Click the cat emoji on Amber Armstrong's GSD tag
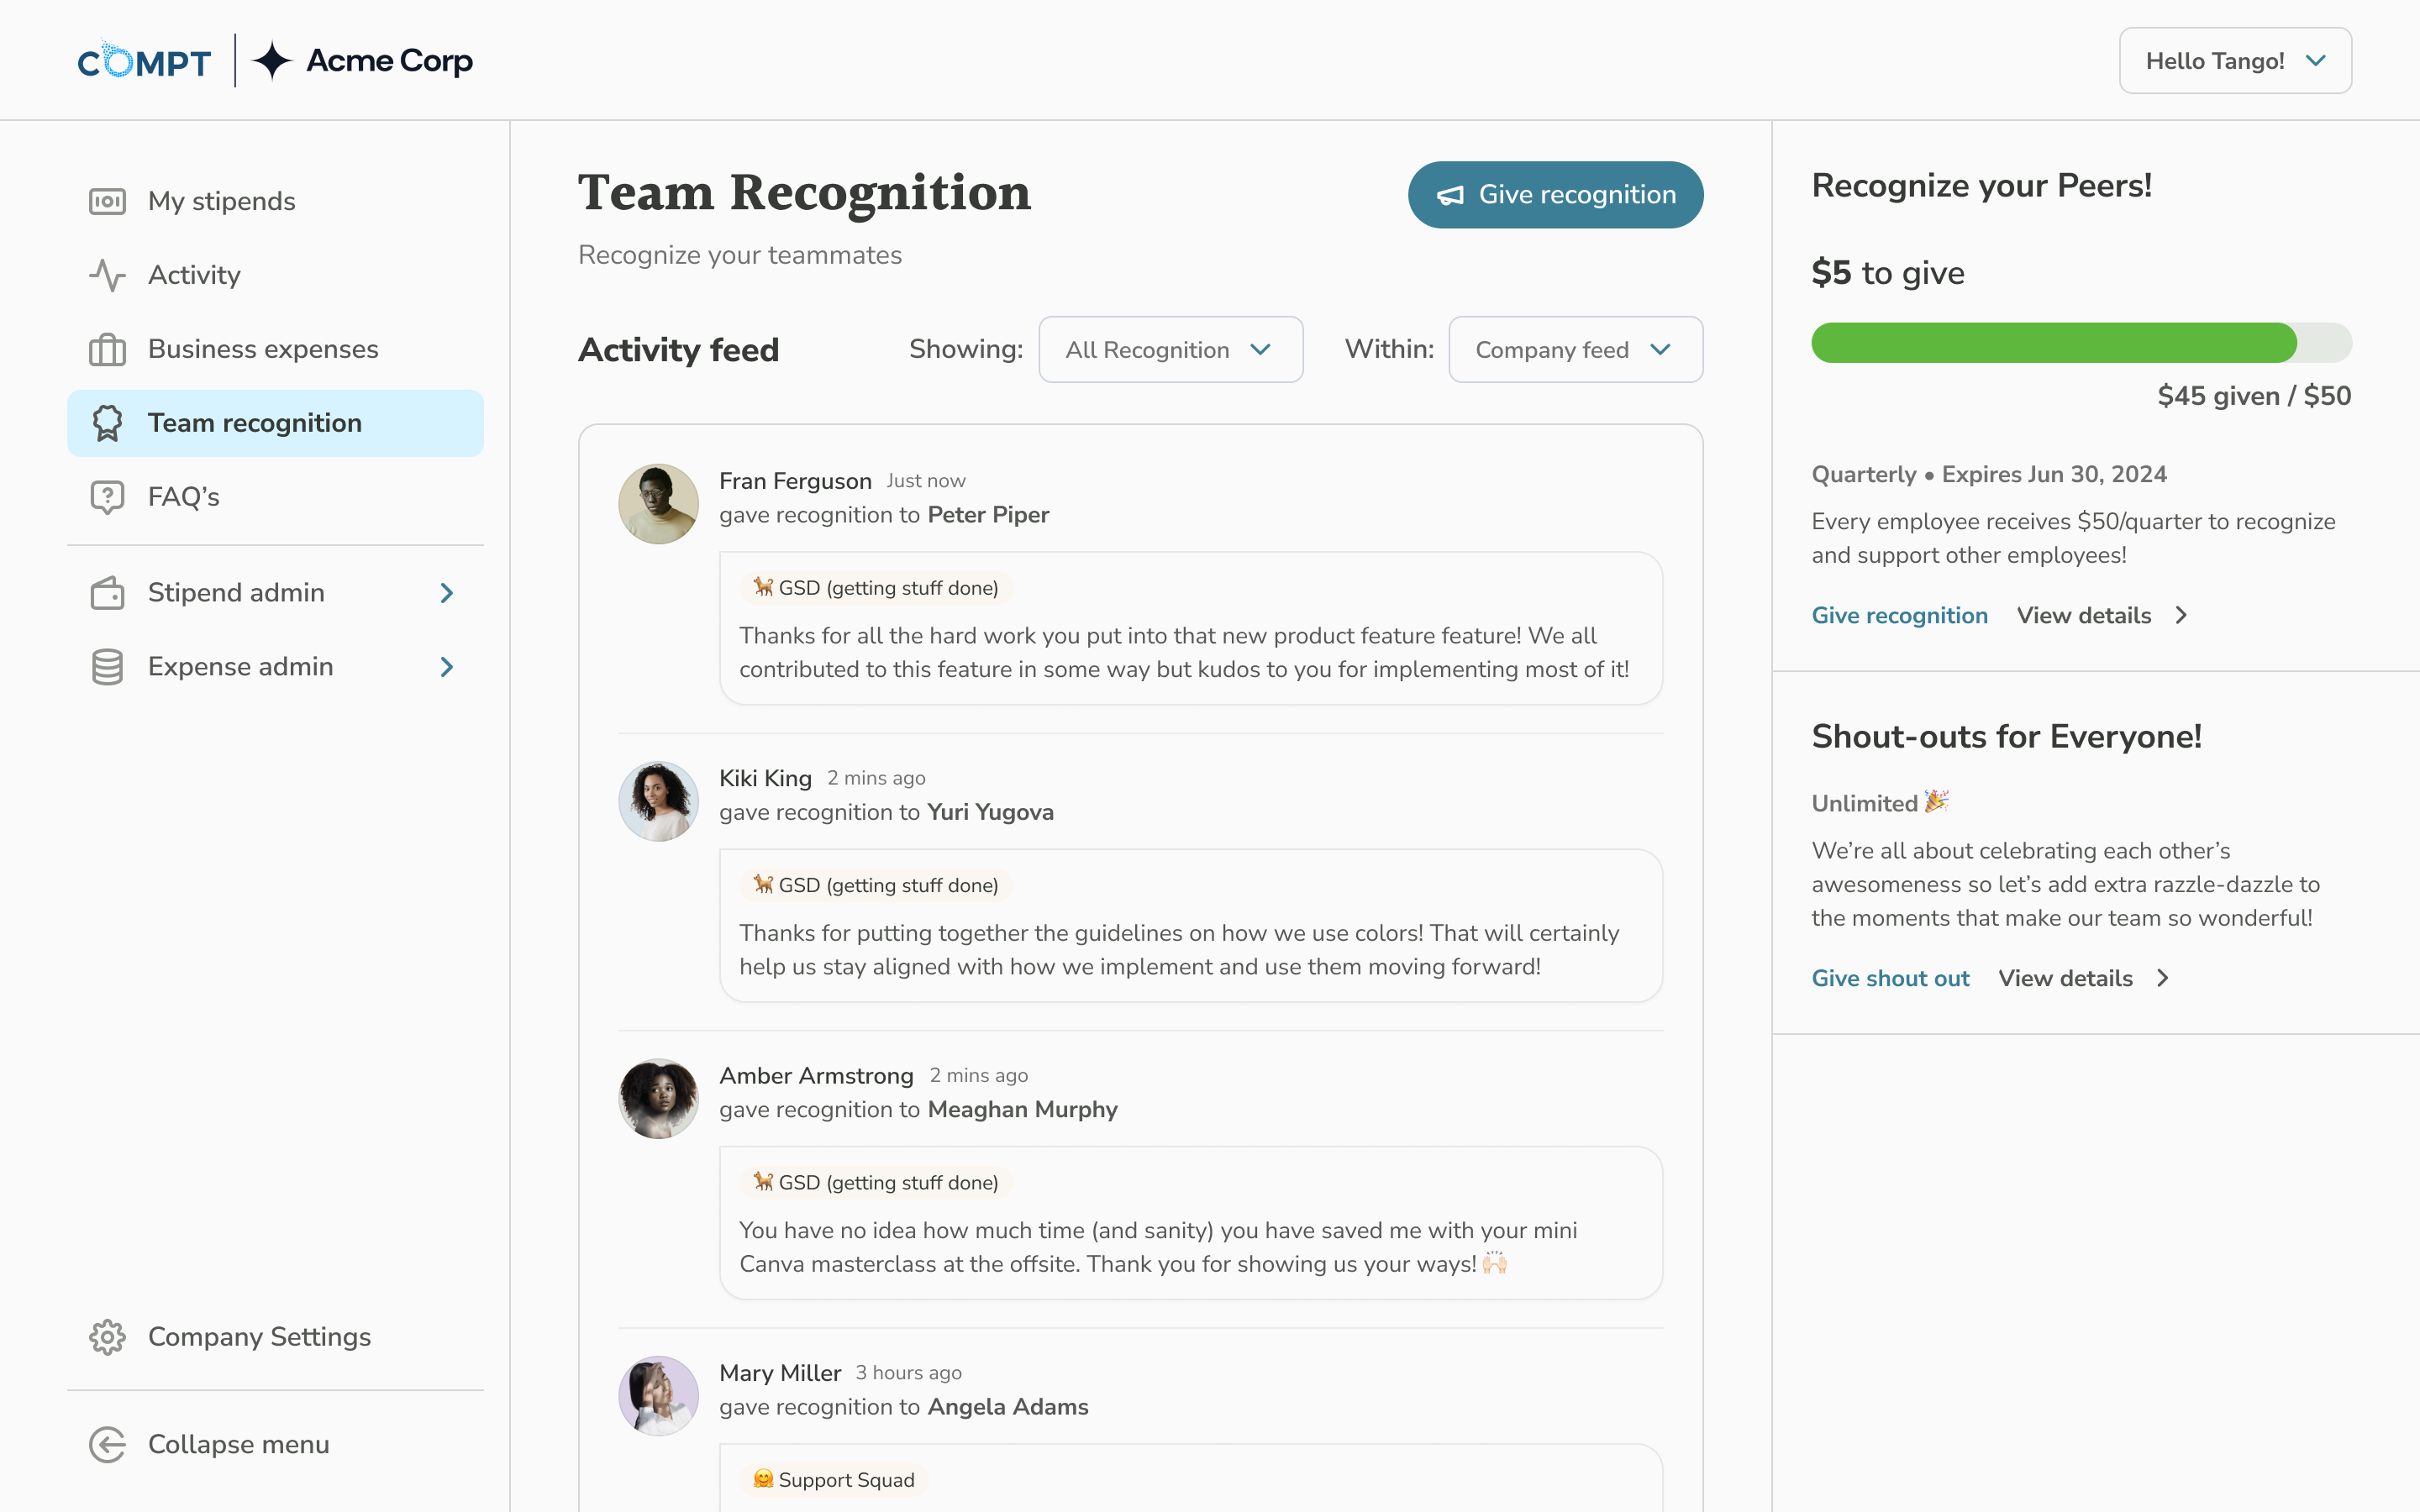Screen dimensions: 2420x1512 [x=763, y=1181]
